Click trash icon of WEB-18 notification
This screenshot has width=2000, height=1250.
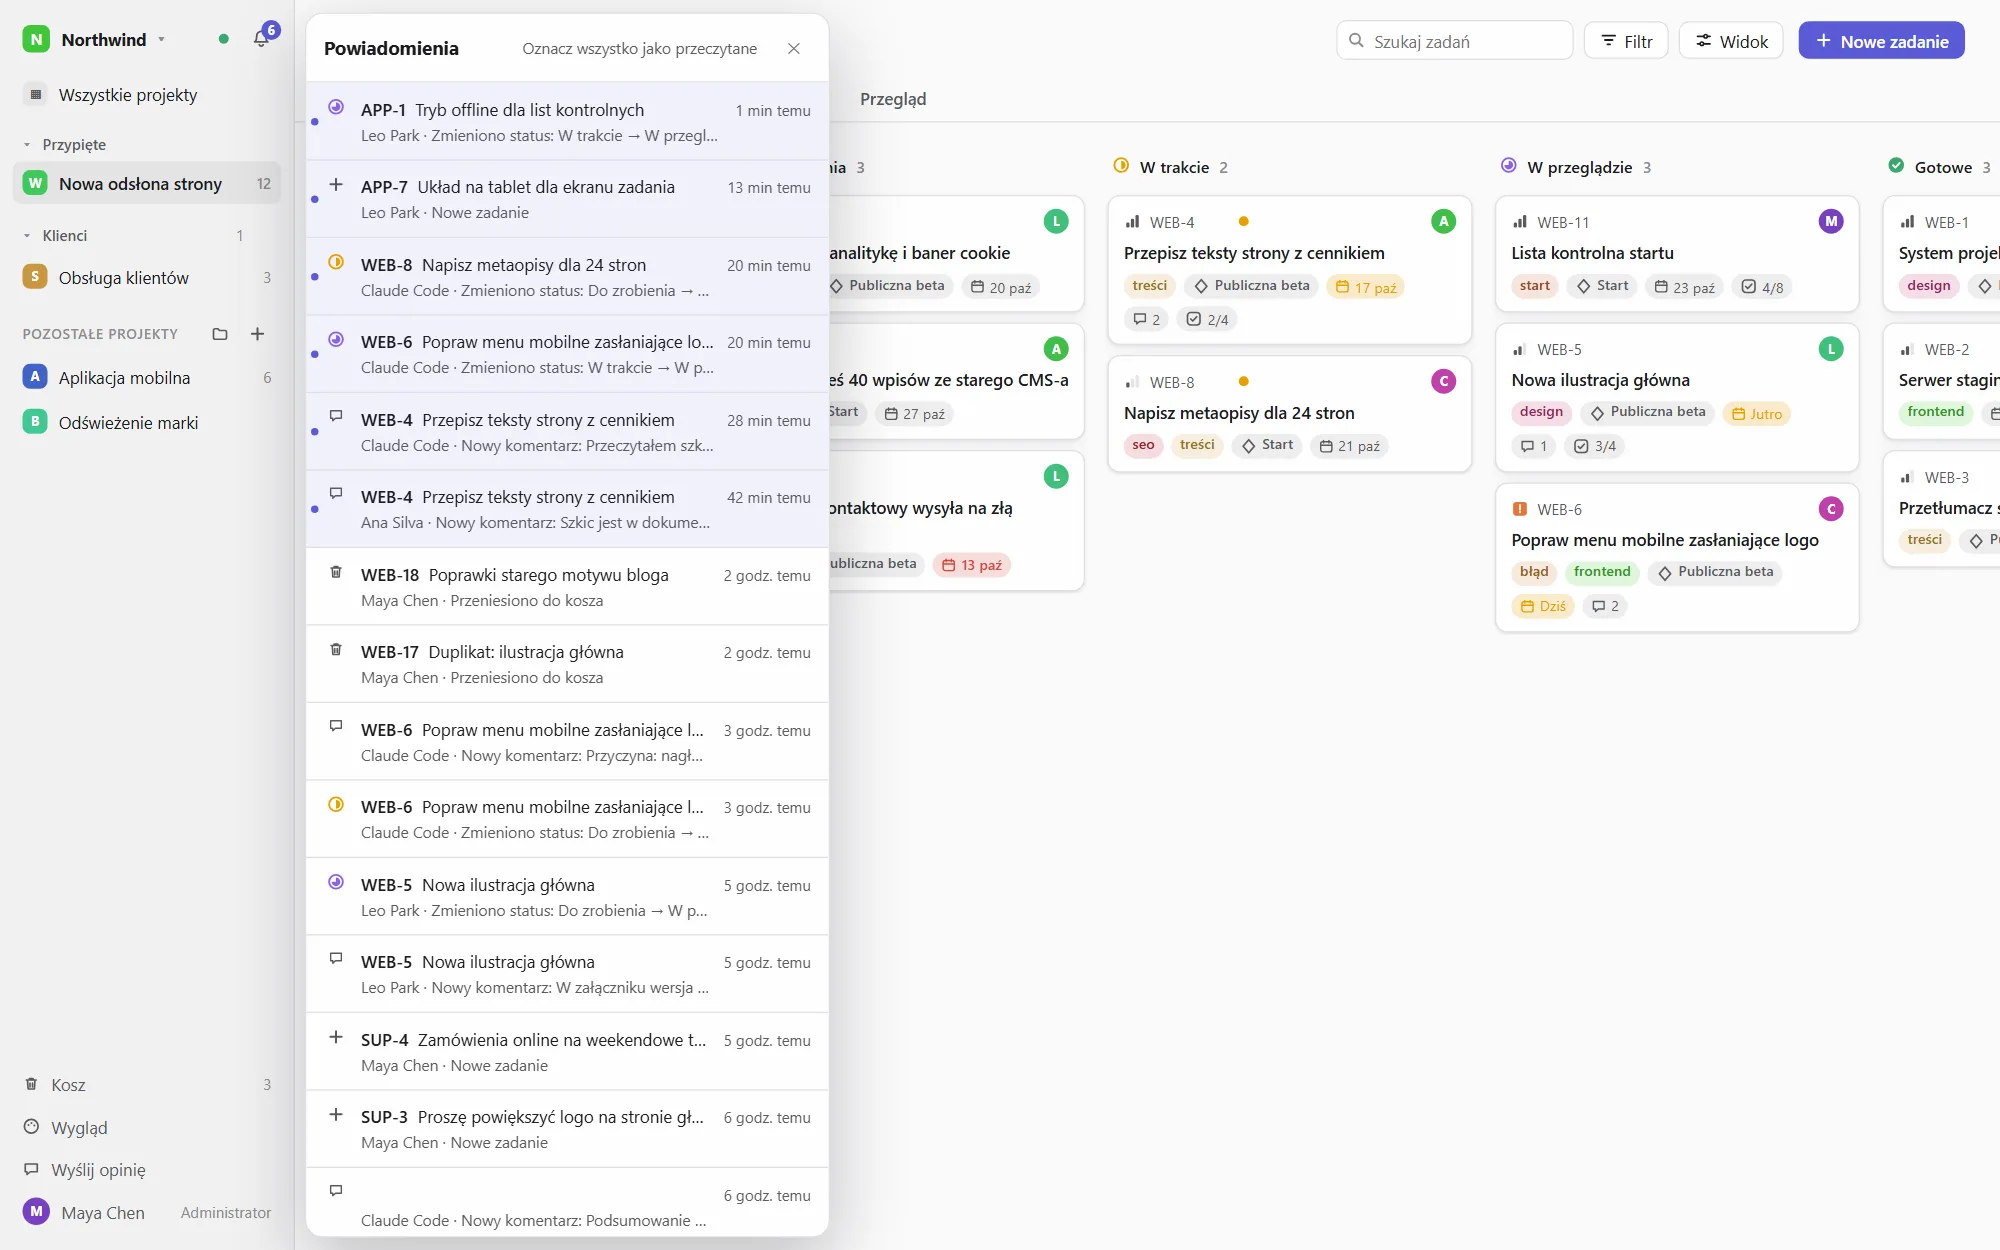(x=336, y=573)
